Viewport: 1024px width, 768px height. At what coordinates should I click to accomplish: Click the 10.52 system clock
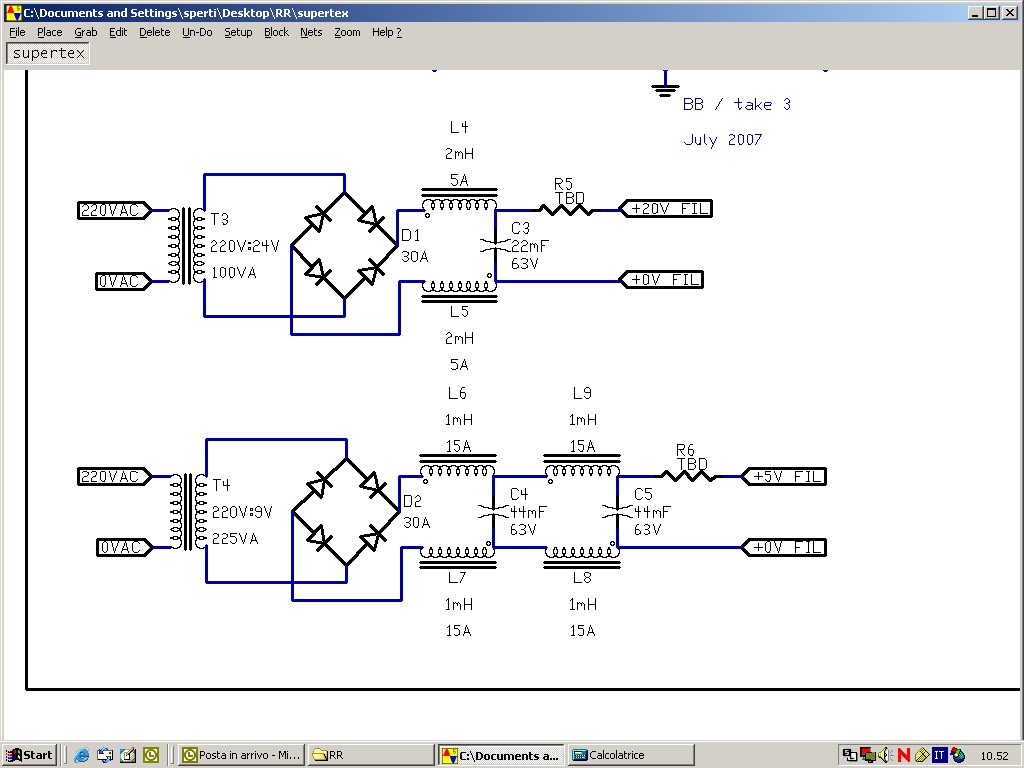pos(994,756)
